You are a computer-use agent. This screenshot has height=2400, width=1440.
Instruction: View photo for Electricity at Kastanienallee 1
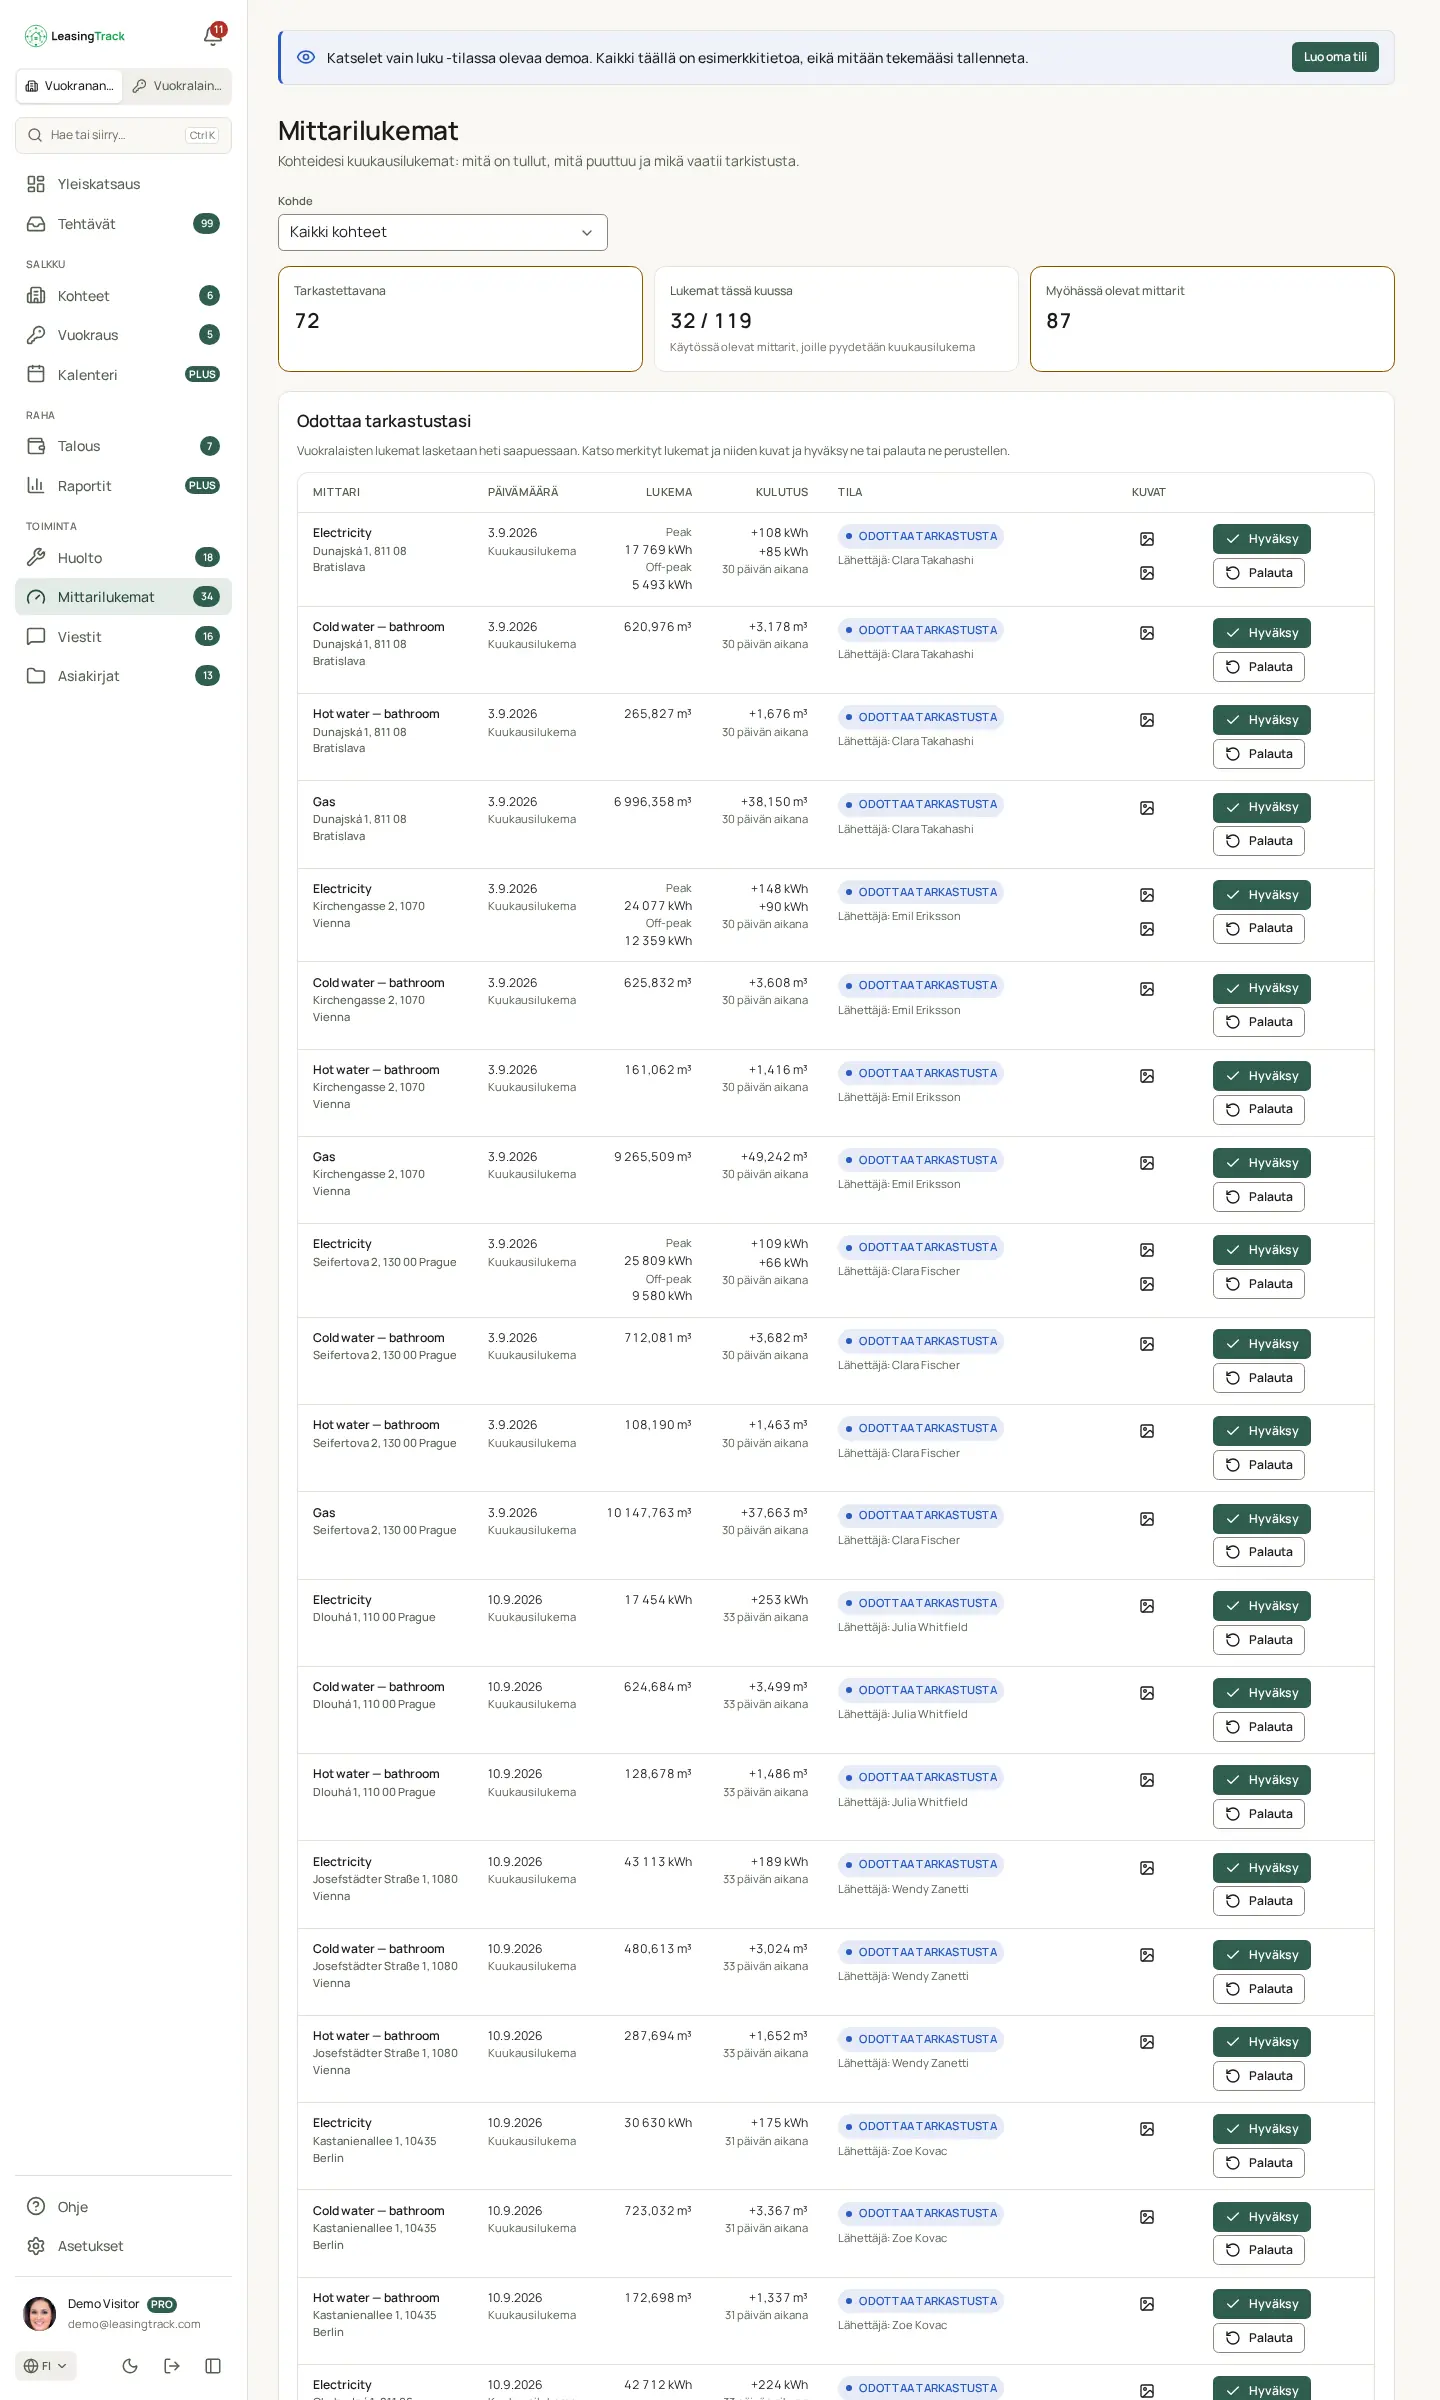pyautogui.click(x=1147, y=2129)
